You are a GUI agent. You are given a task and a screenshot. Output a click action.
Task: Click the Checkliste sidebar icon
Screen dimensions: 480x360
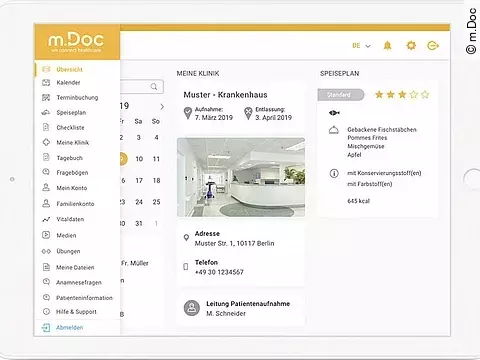point(46,127)
